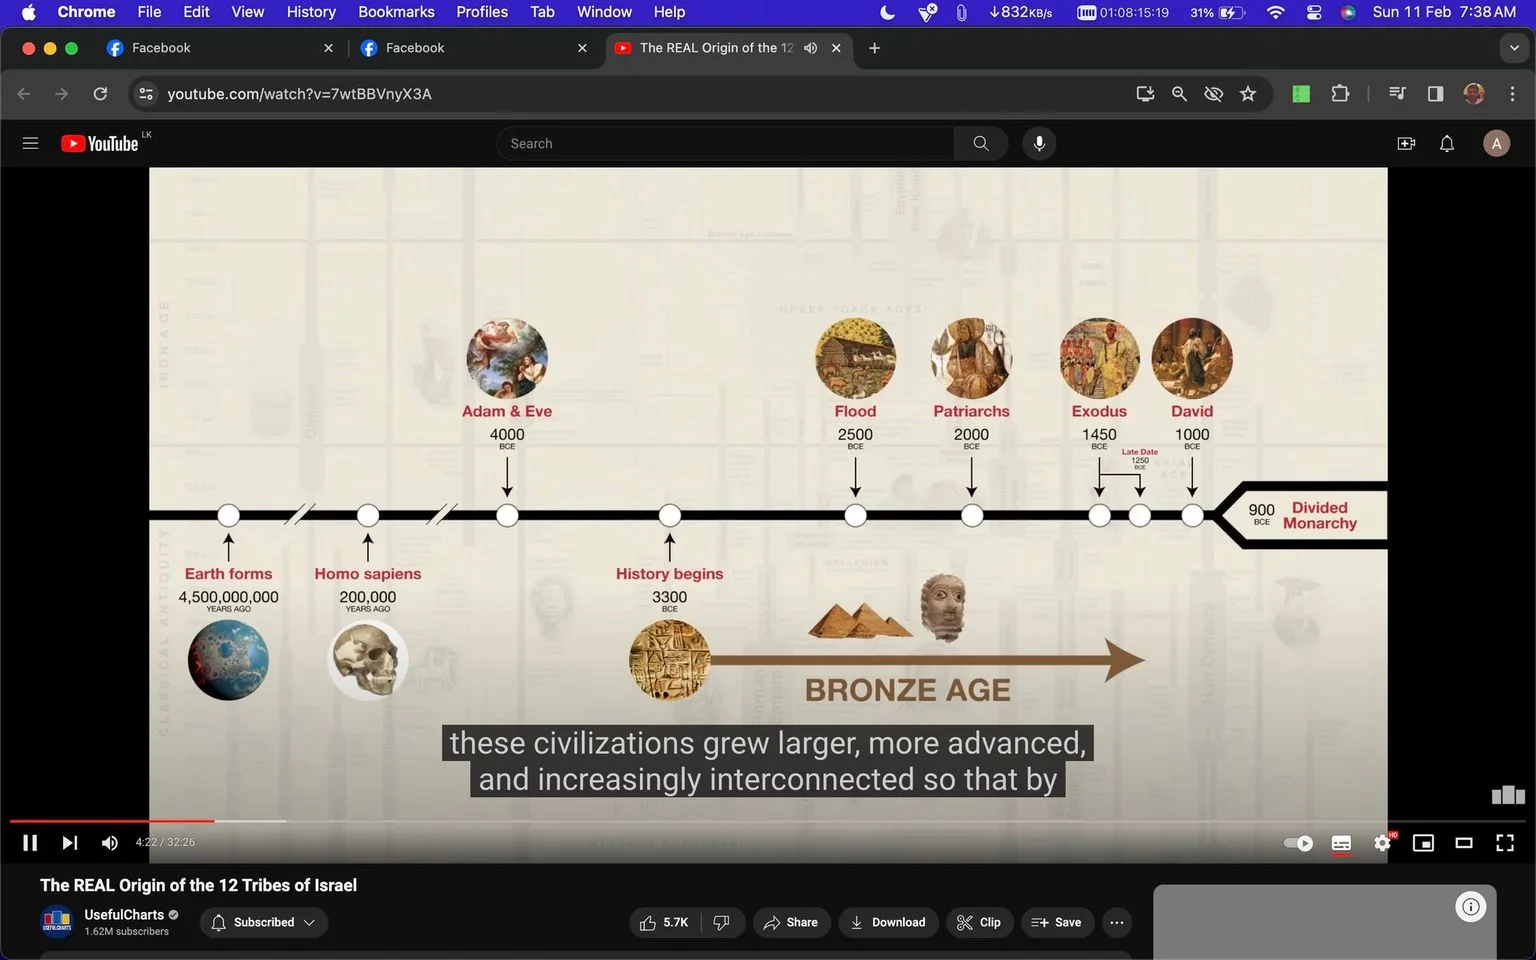Enter fullscreen mode
1536x960 pixels.
click(1504, 843)
